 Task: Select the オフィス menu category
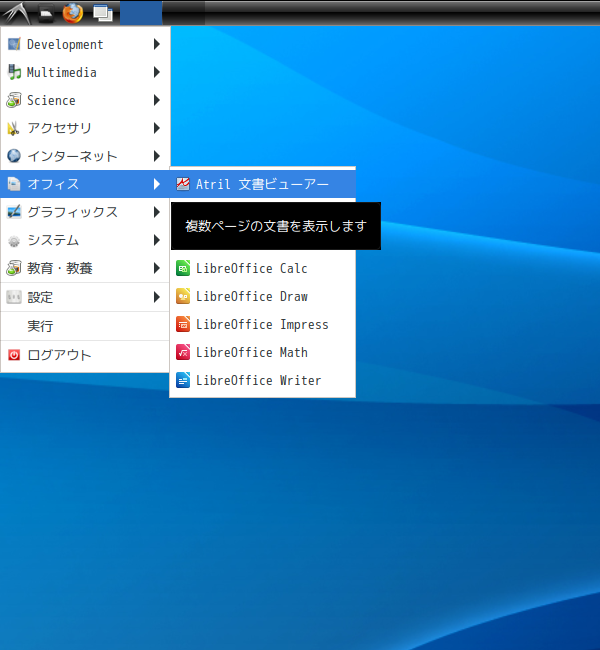click(85, 184)
